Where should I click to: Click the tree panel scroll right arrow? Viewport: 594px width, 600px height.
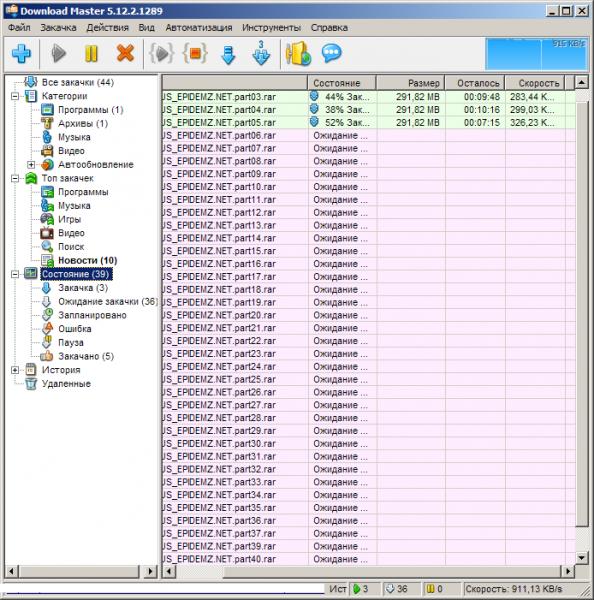150,571
